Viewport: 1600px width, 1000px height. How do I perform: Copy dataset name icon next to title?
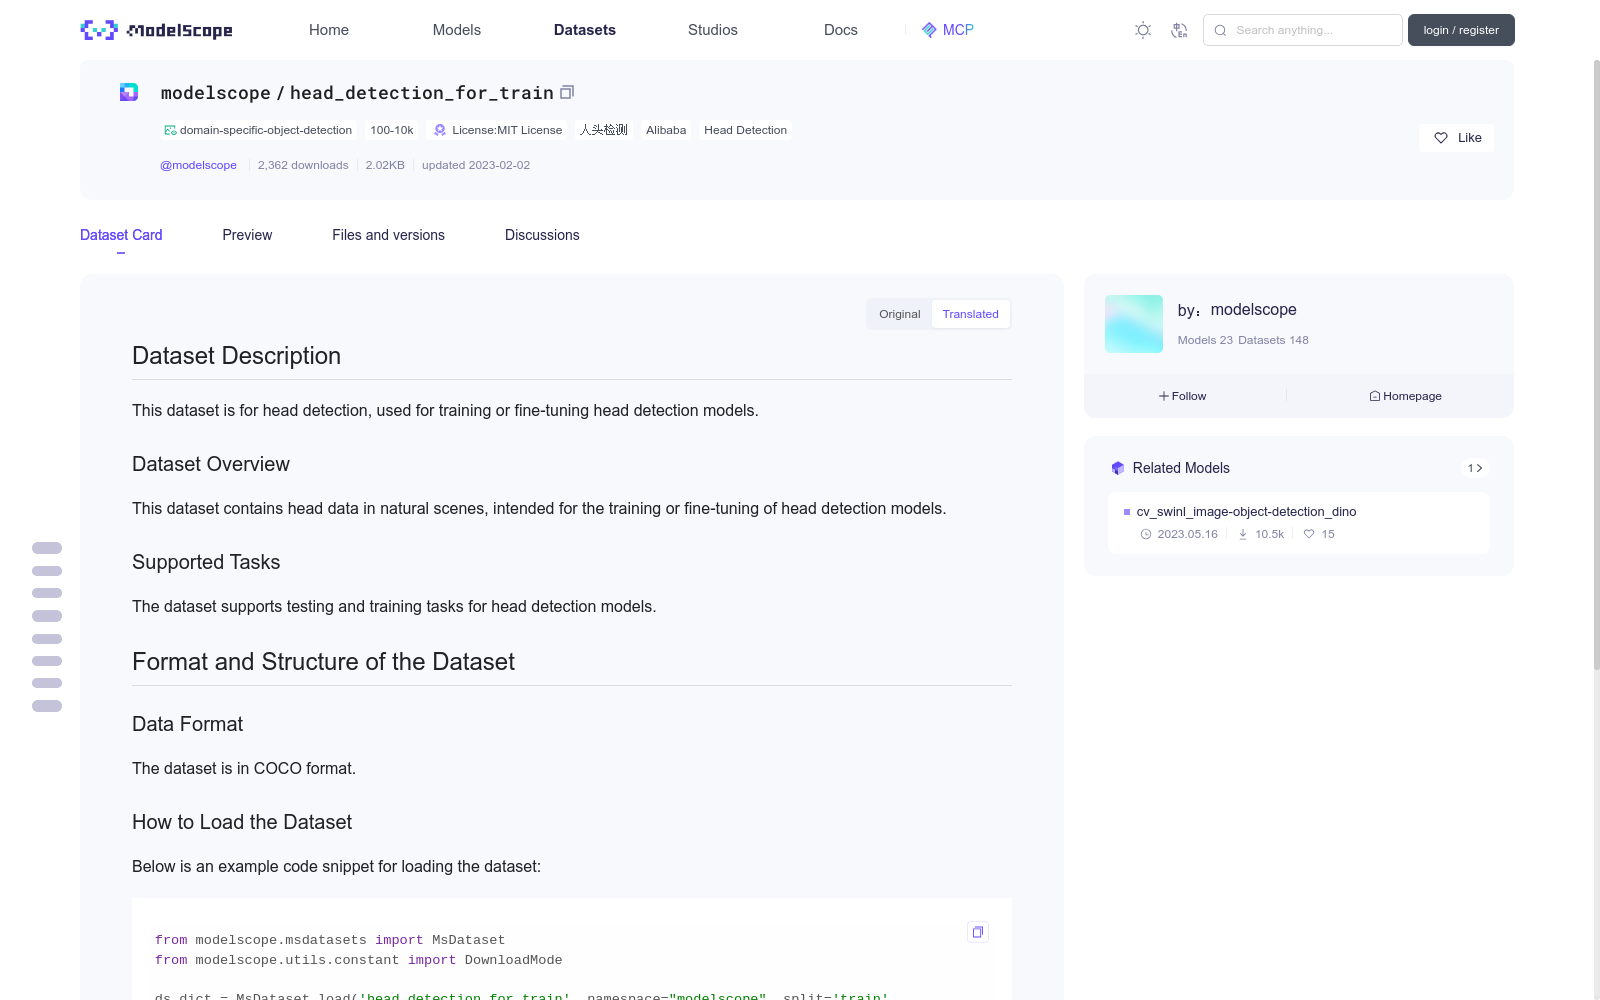point(567,92)
